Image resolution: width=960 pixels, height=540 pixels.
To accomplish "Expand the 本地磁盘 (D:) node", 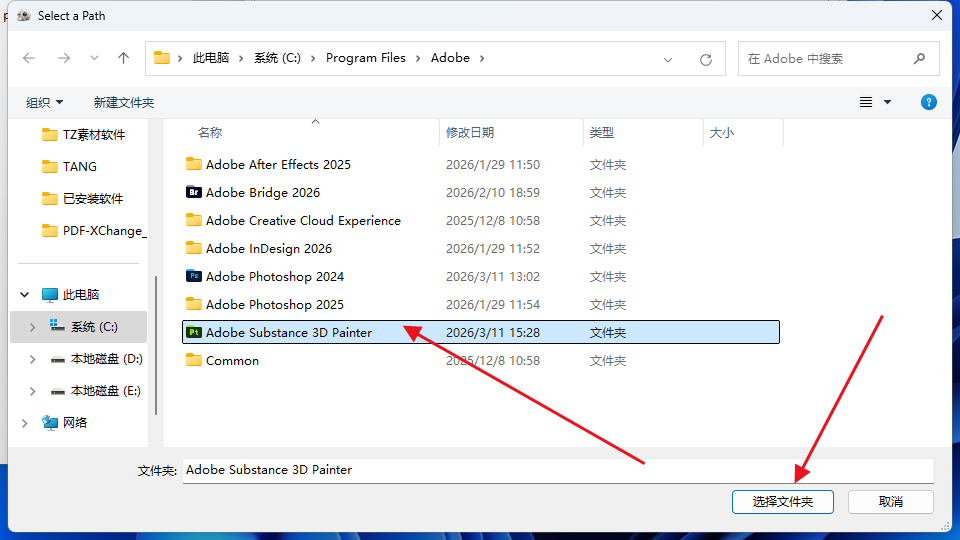I will coord(32,359).
